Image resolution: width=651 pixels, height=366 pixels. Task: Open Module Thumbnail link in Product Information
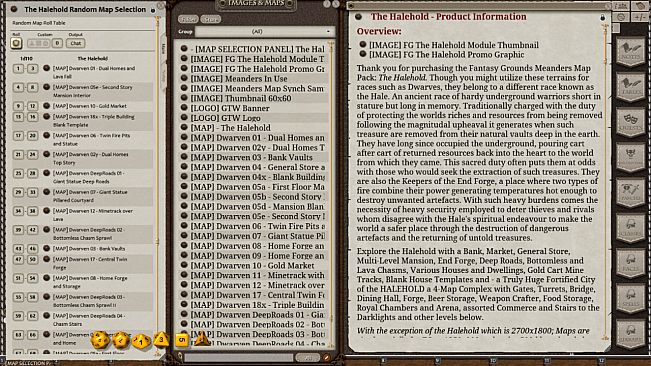pyautogui.click(x=449, y=45)
